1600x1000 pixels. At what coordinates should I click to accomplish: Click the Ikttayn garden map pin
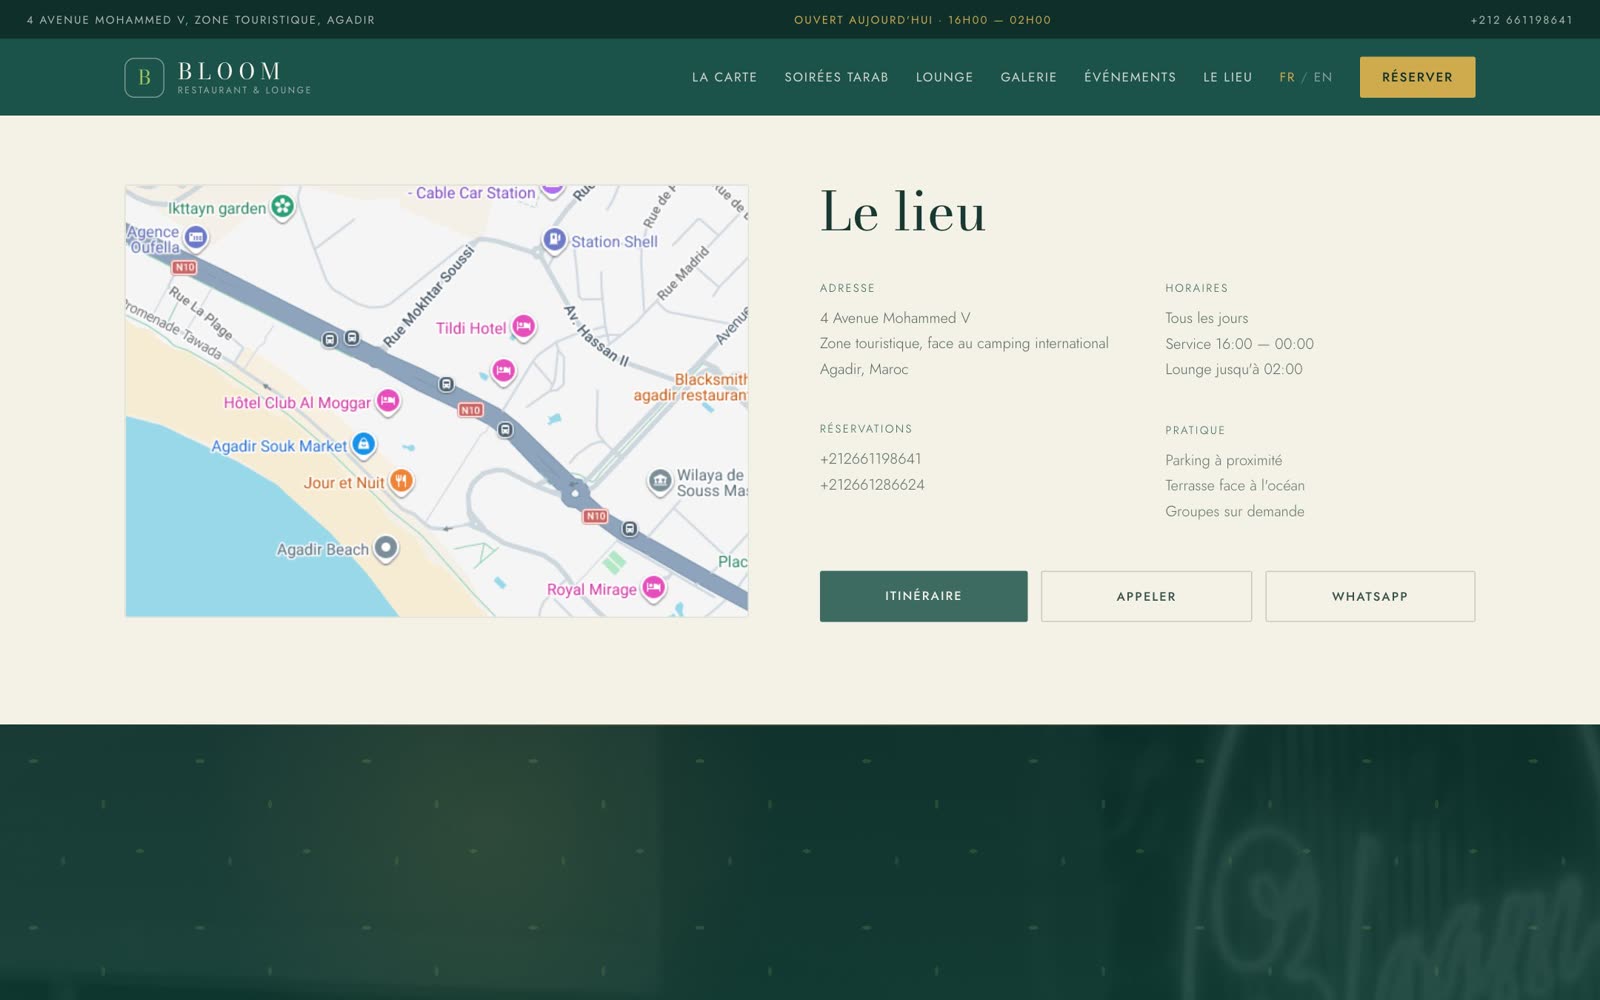[x=283, y=207]
